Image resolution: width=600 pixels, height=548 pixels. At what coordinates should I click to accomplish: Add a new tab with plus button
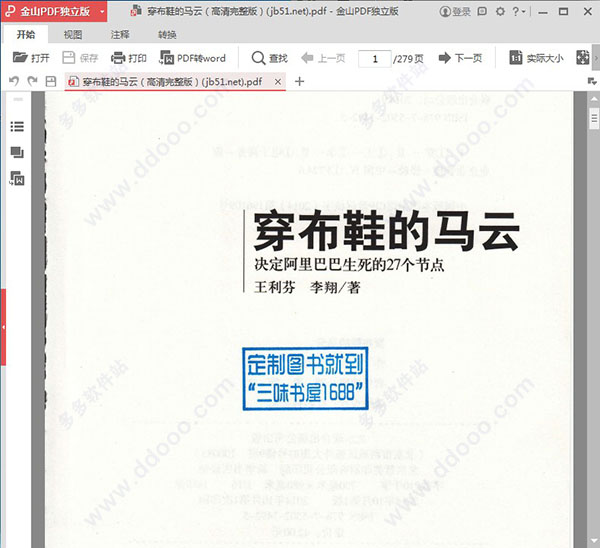tap(300, 81)
